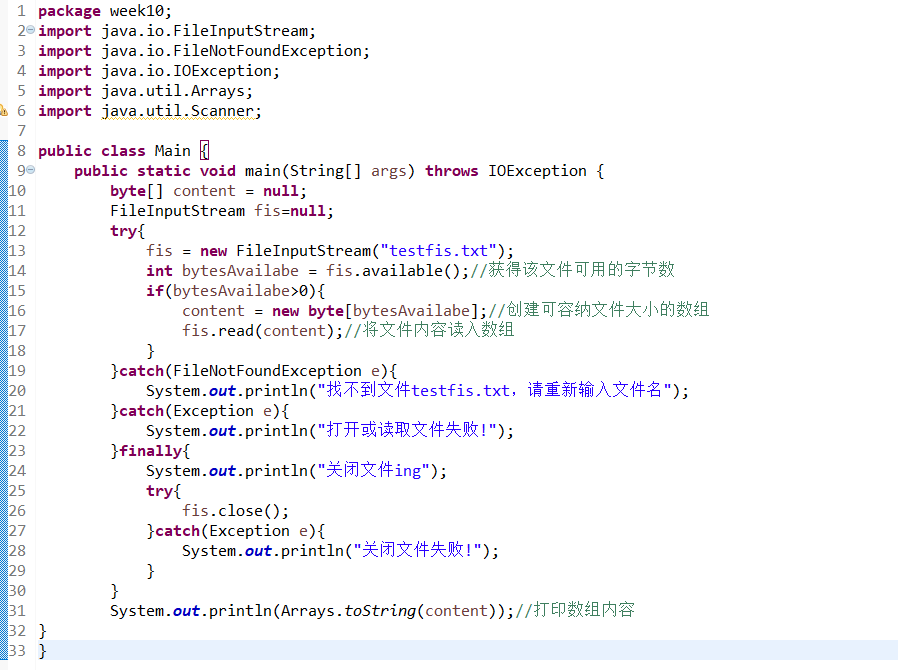Viewport: 898px width, 670px height.
Task: Click the string "打开或读取文件失败!"
Action: pos(407,431)
